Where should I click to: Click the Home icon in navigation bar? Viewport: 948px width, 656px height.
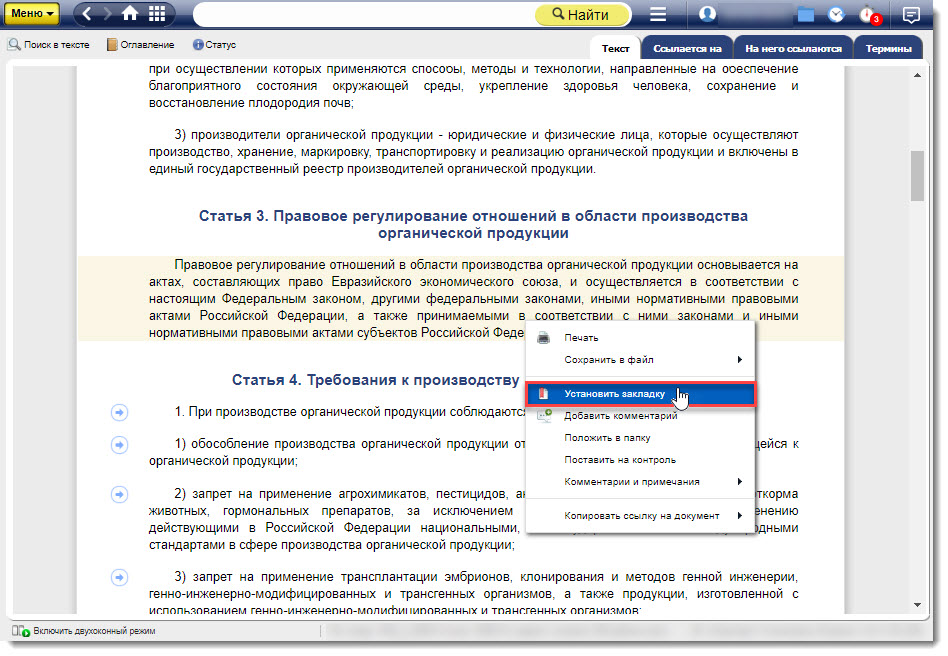point(130,14)
